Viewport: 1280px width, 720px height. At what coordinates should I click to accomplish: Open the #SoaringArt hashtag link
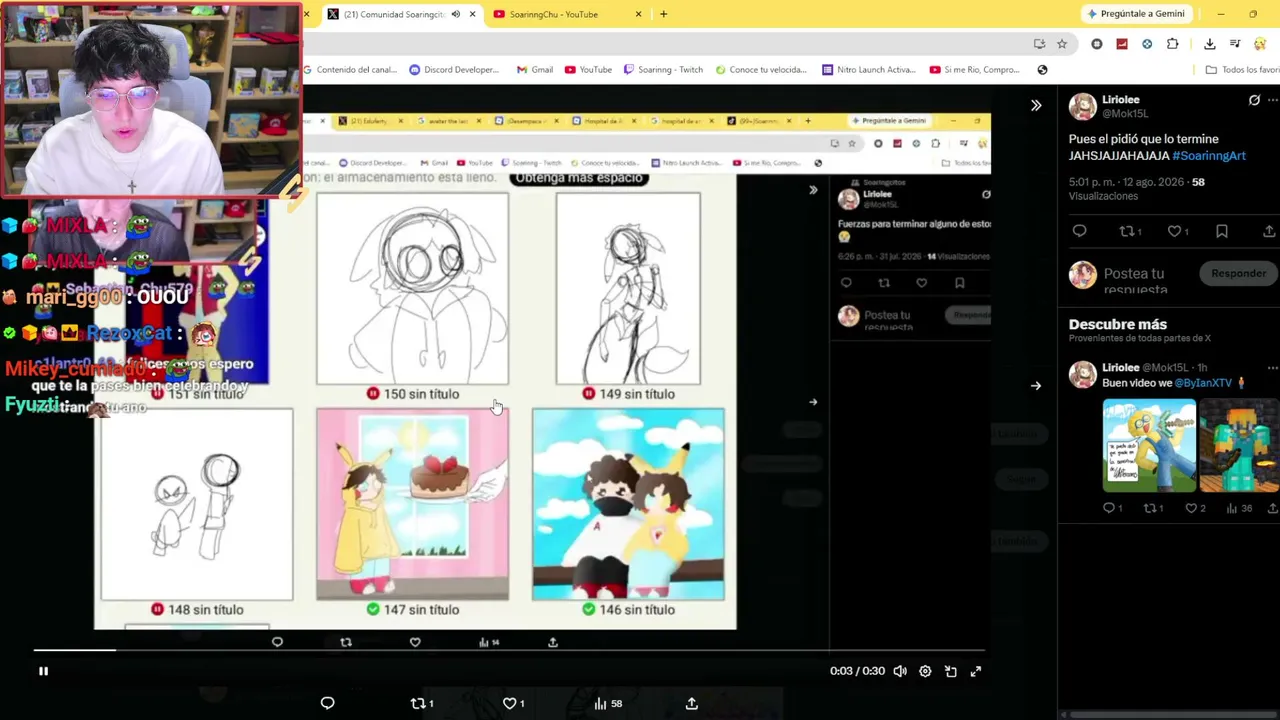[1209, 156]
